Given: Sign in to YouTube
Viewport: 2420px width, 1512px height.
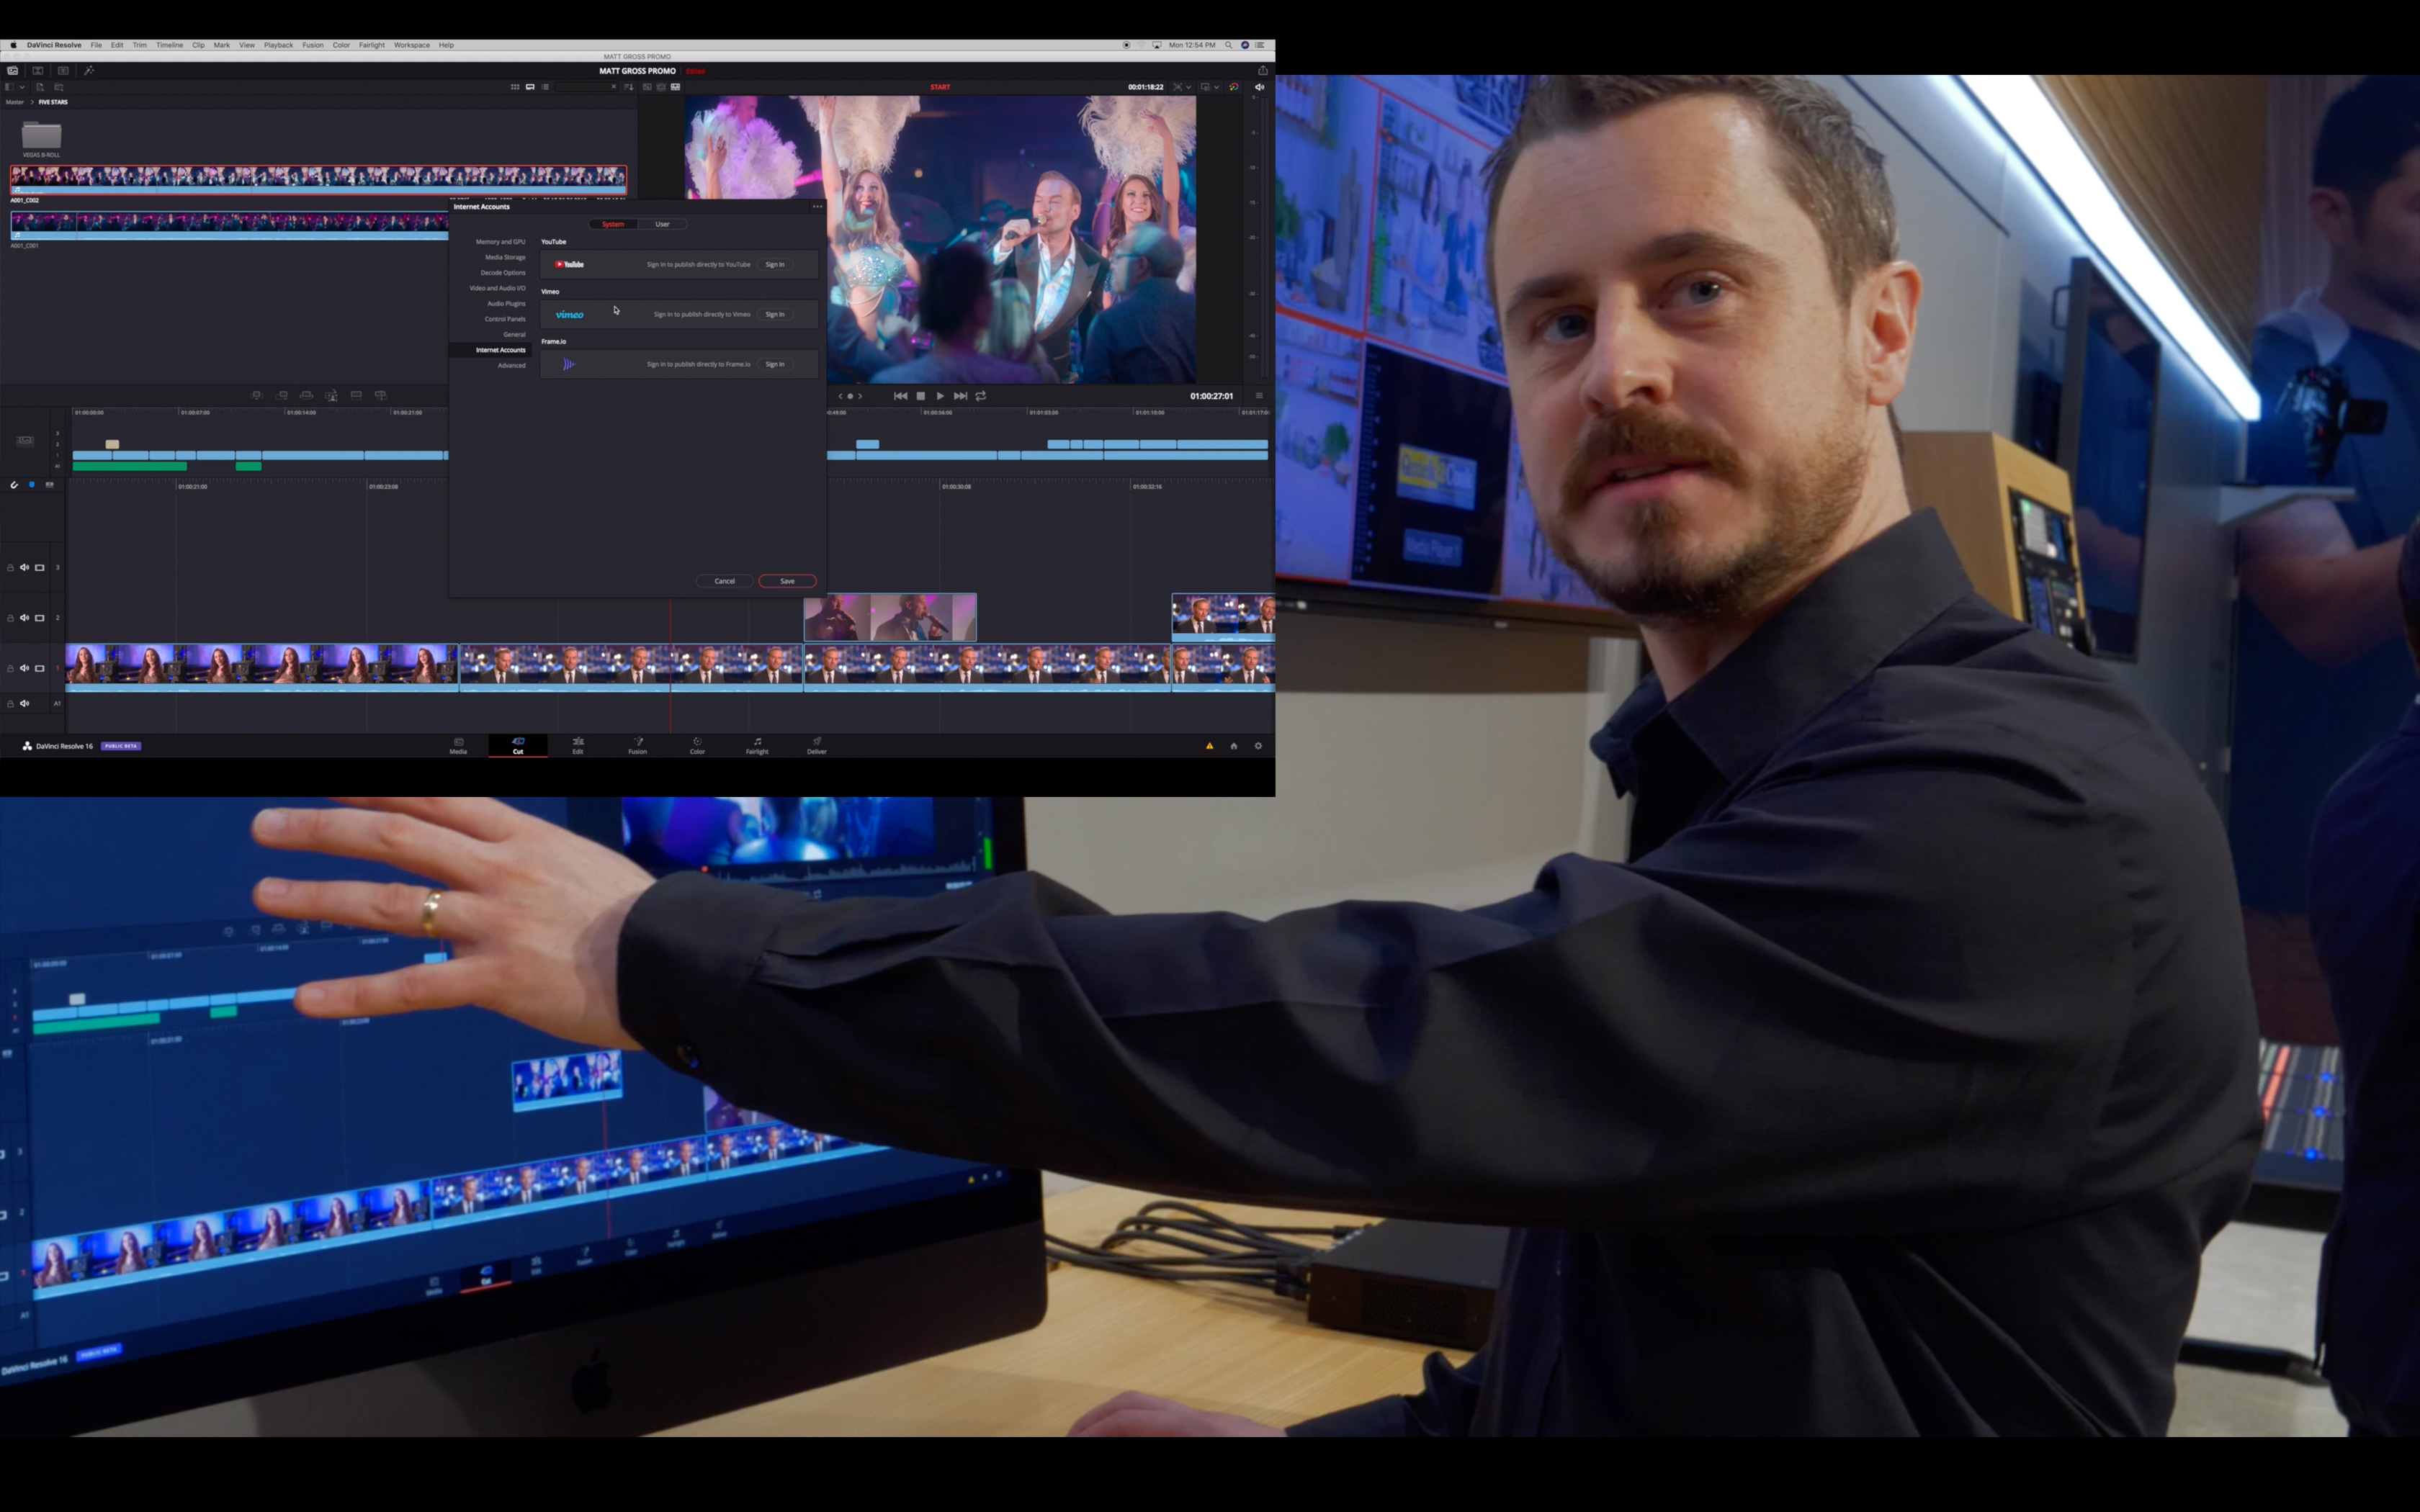Looking at the screenshot, I should pos(775,264).
